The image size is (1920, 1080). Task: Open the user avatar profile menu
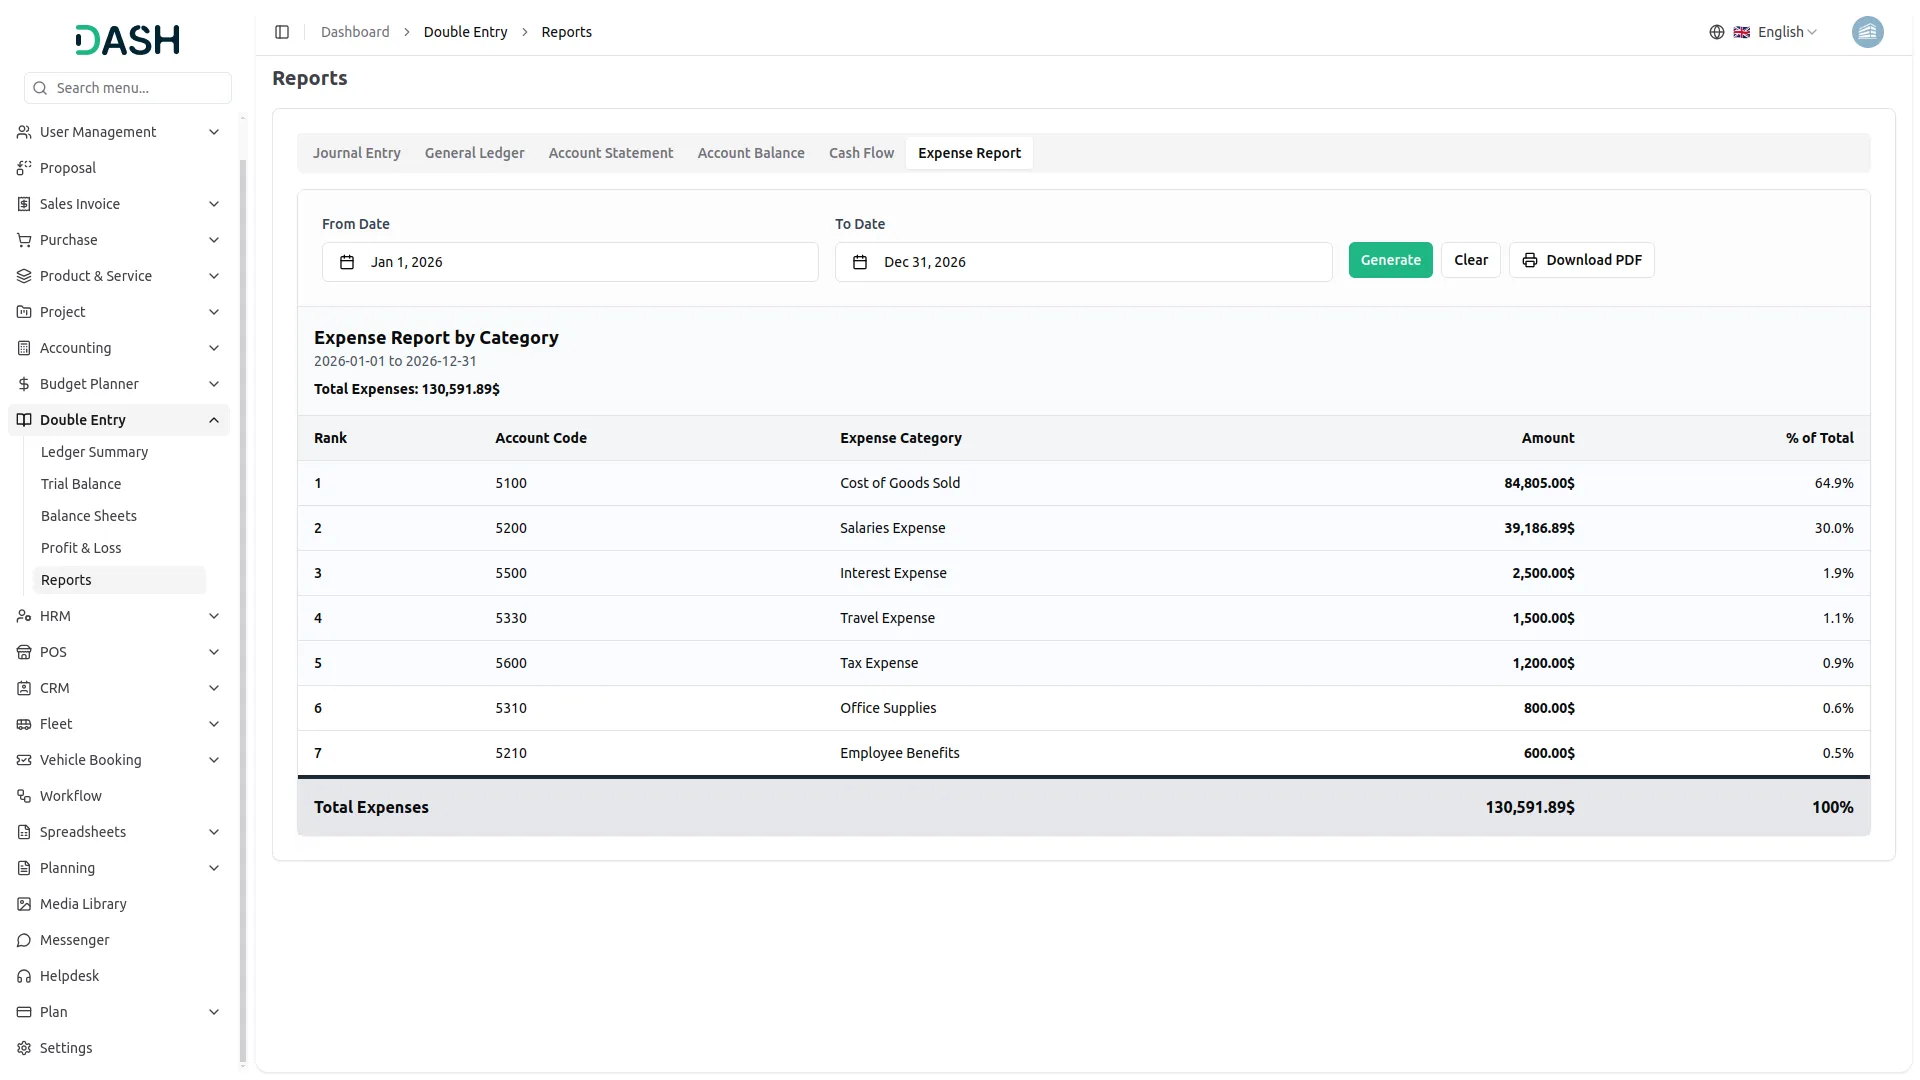coord(1866,32)
